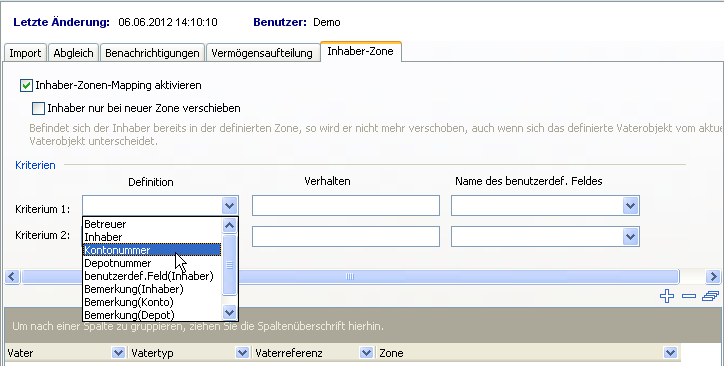The width and height of the screenshot is (724, 366).
Task: Choose Depotnummer from the list
Action: point(152,263)
